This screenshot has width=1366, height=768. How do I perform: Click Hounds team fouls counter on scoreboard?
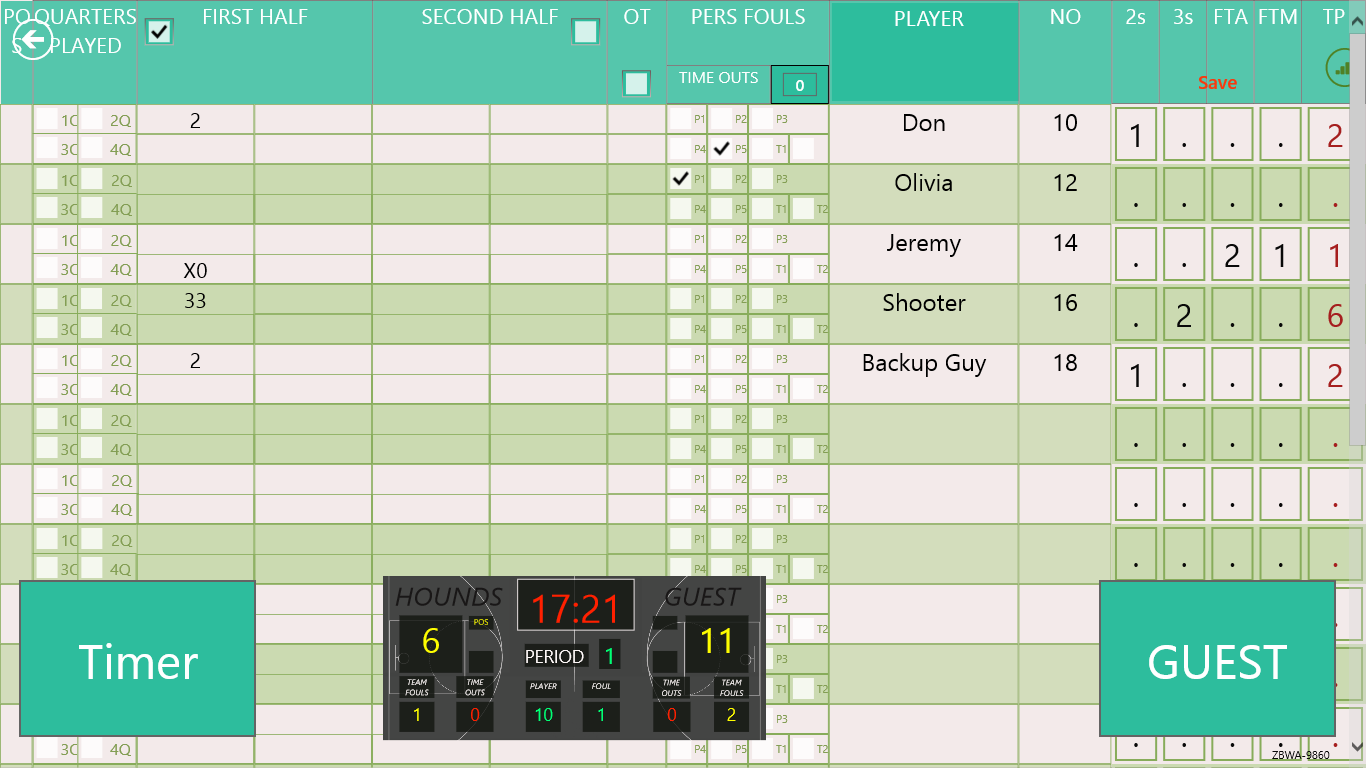click(417, 715)
